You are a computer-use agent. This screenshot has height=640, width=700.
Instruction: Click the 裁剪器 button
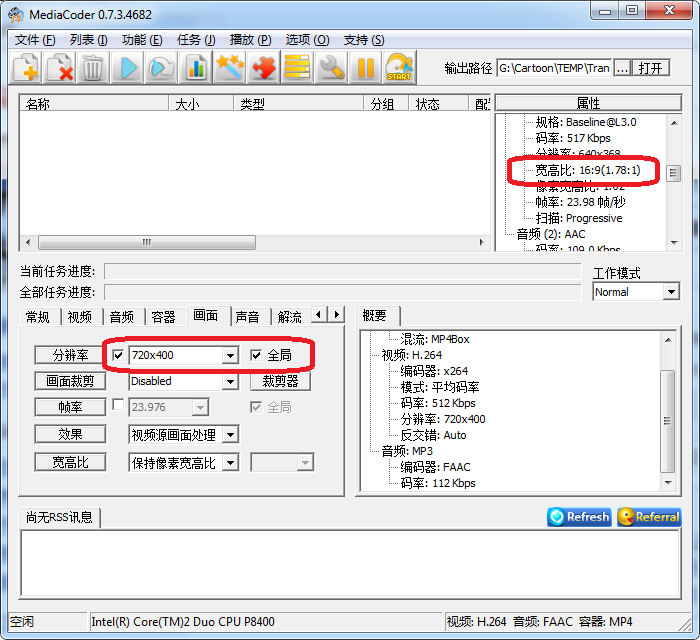[x=280, y=381]
